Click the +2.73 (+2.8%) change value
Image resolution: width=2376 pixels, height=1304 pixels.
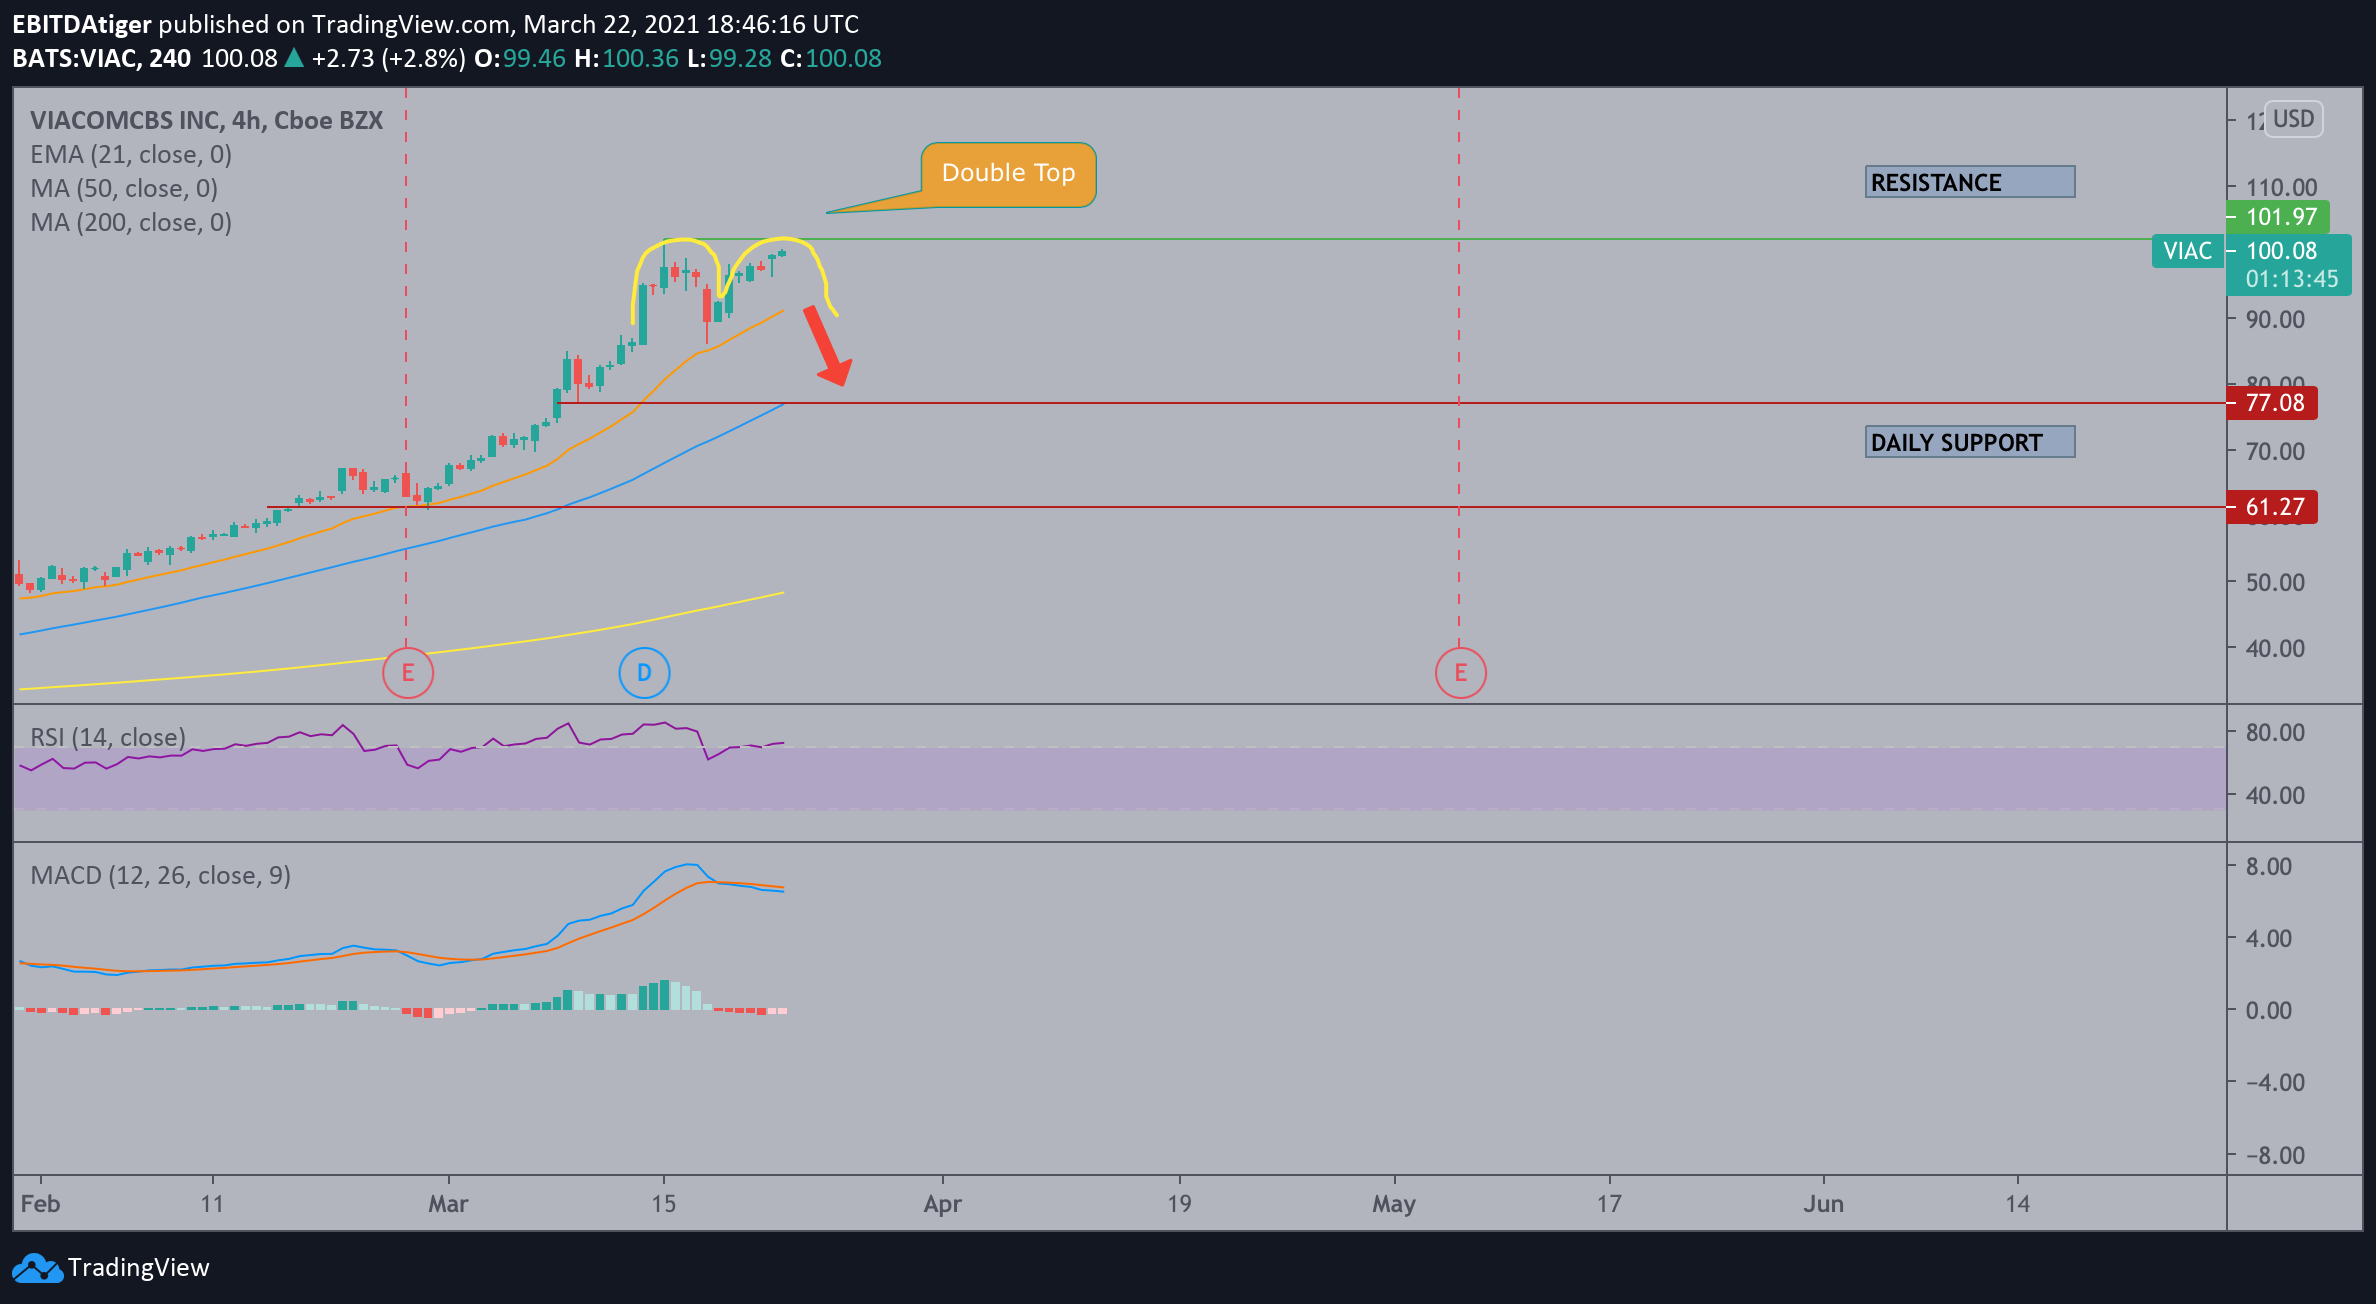click(x=388, y=58)
